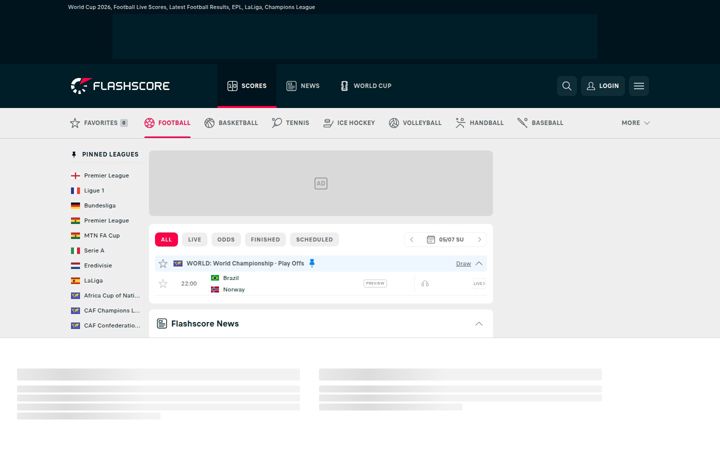720x450 pixels.
Task: Open the FAVORITES section
Action: pos(99,123)
